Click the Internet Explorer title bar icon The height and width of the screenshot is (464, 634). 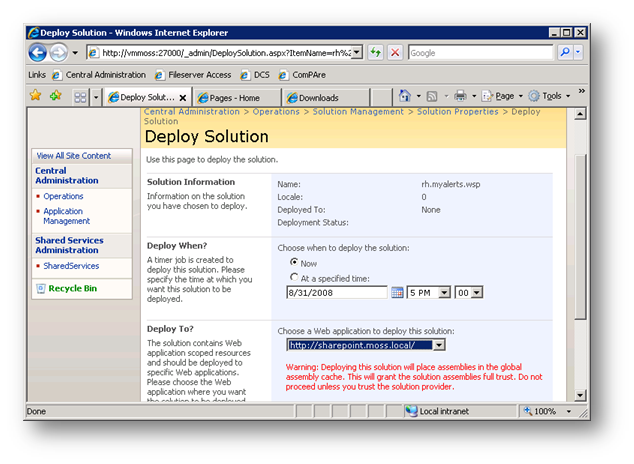(34, 32)
